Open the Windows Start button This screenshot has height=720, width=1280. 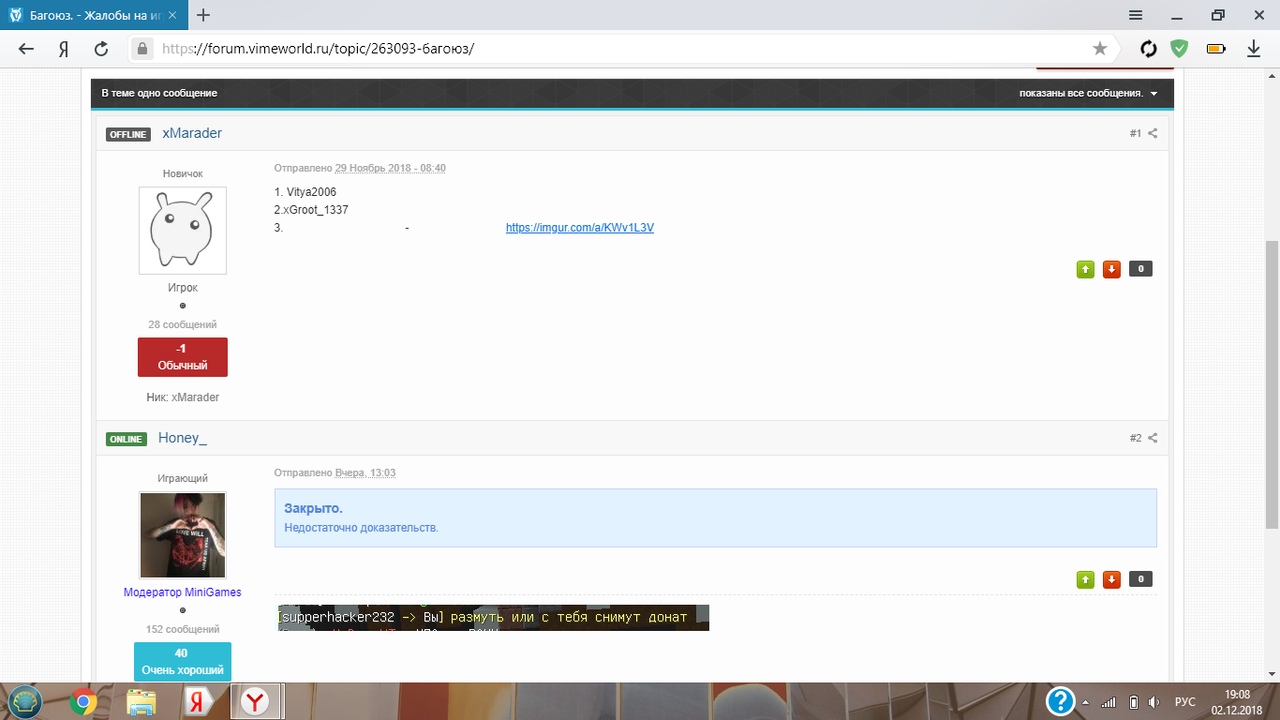pos(24,701)
